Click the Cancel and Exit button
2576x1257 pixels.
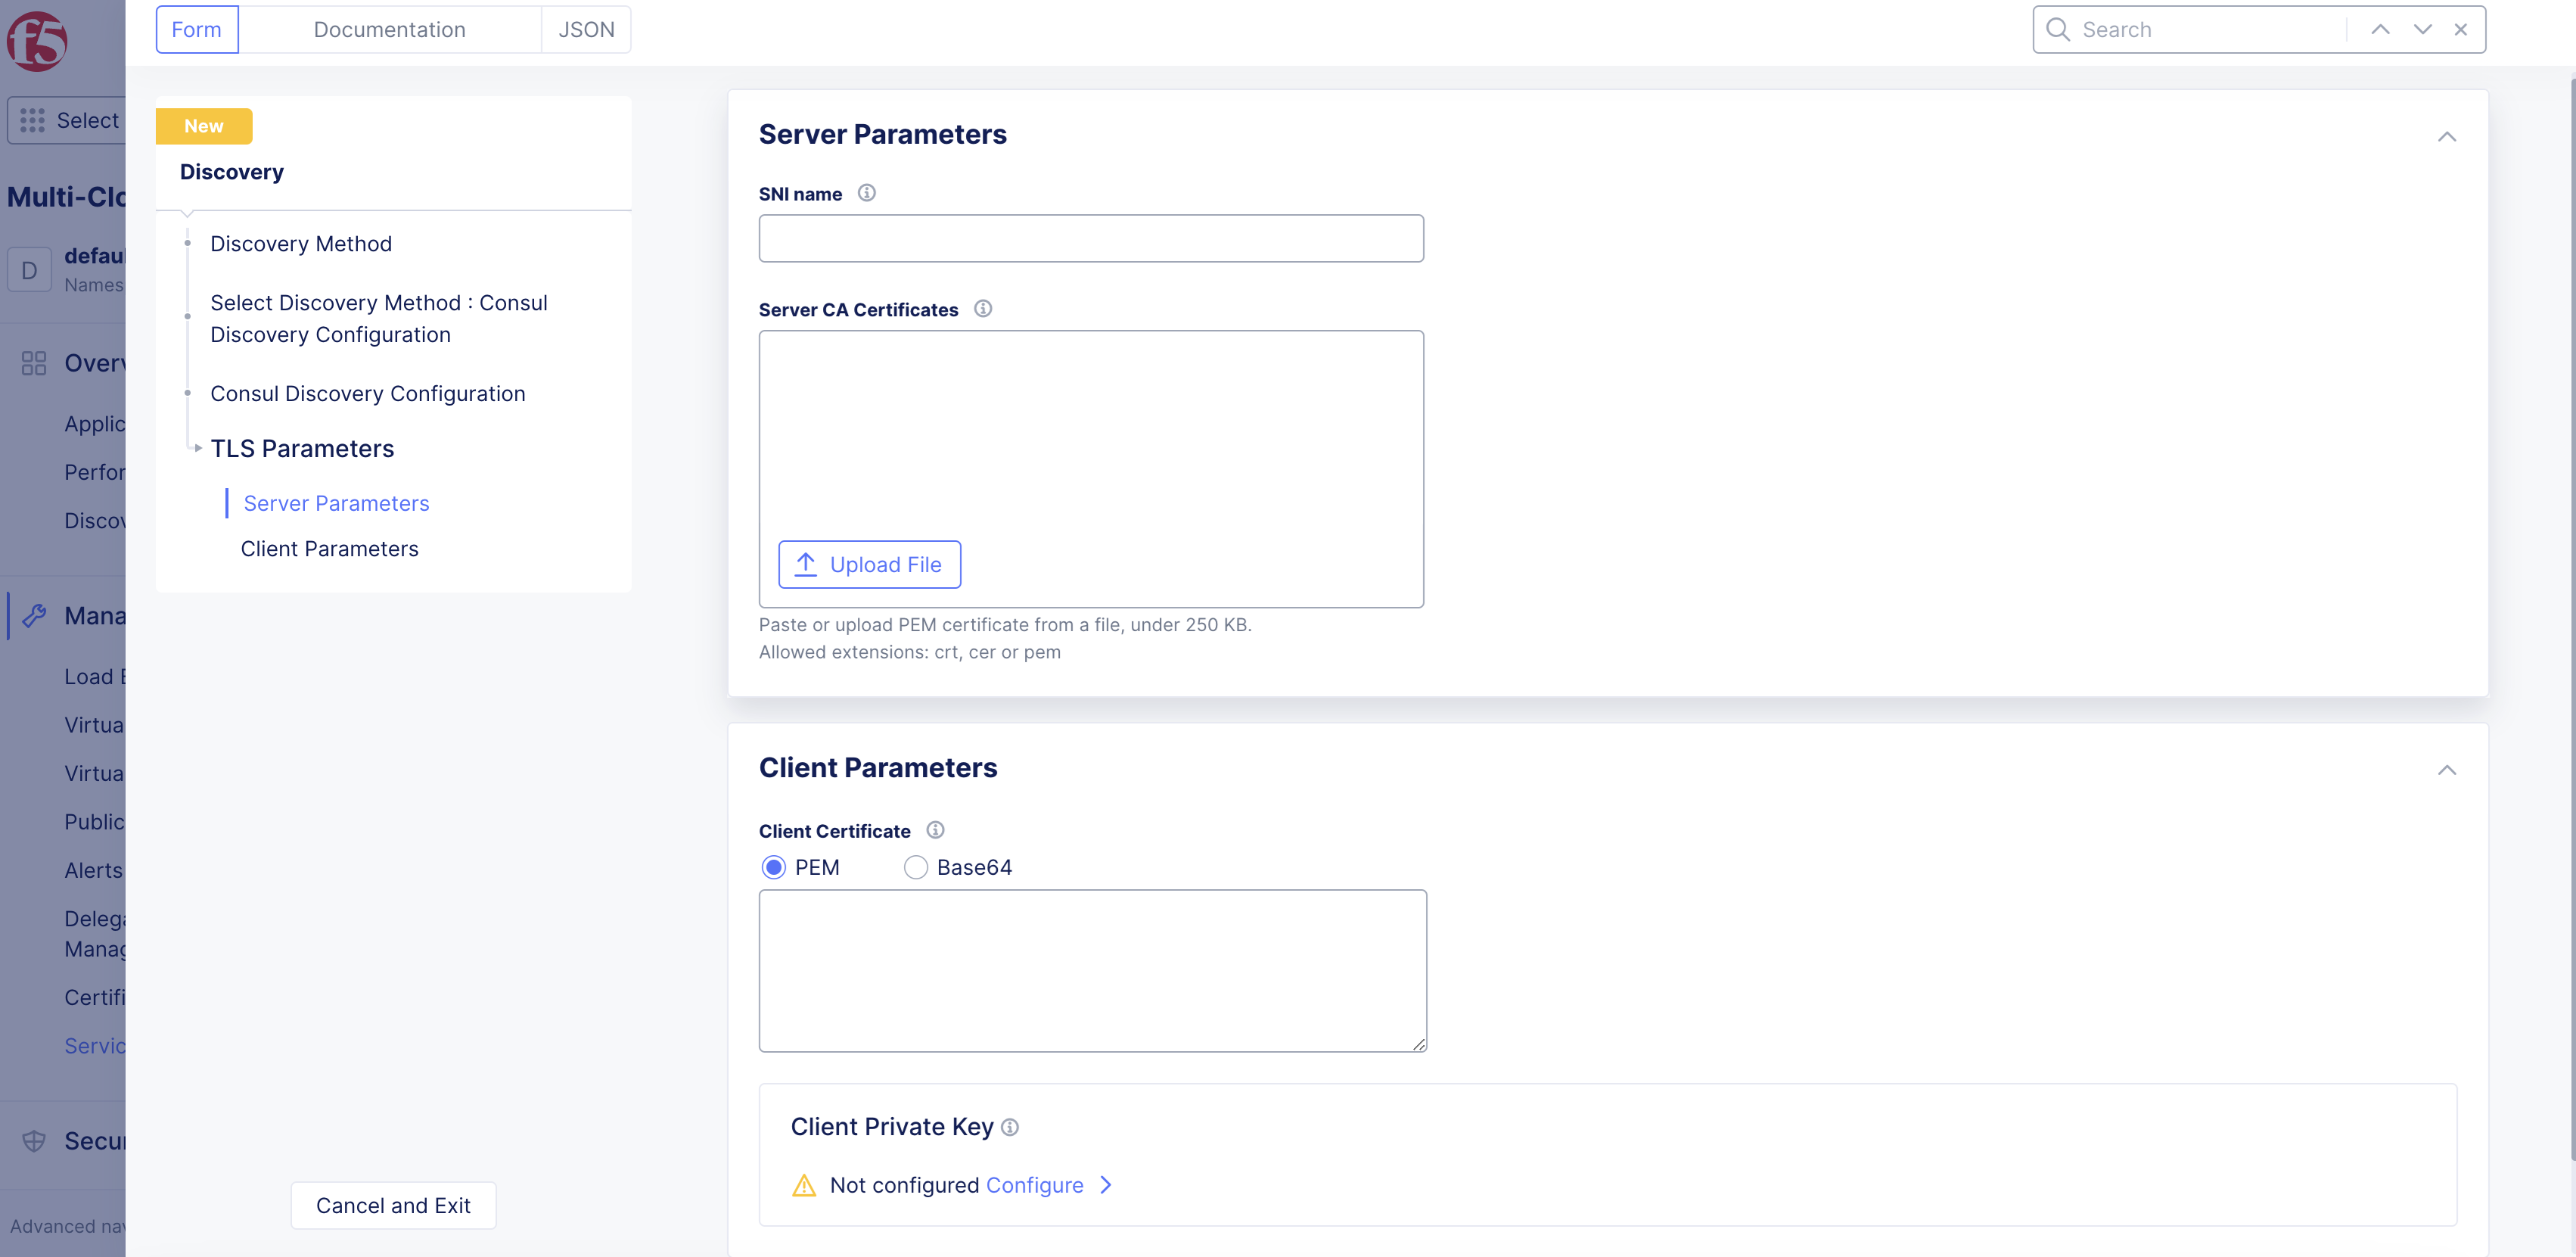pyautogui.click(x=393, y=1205)
